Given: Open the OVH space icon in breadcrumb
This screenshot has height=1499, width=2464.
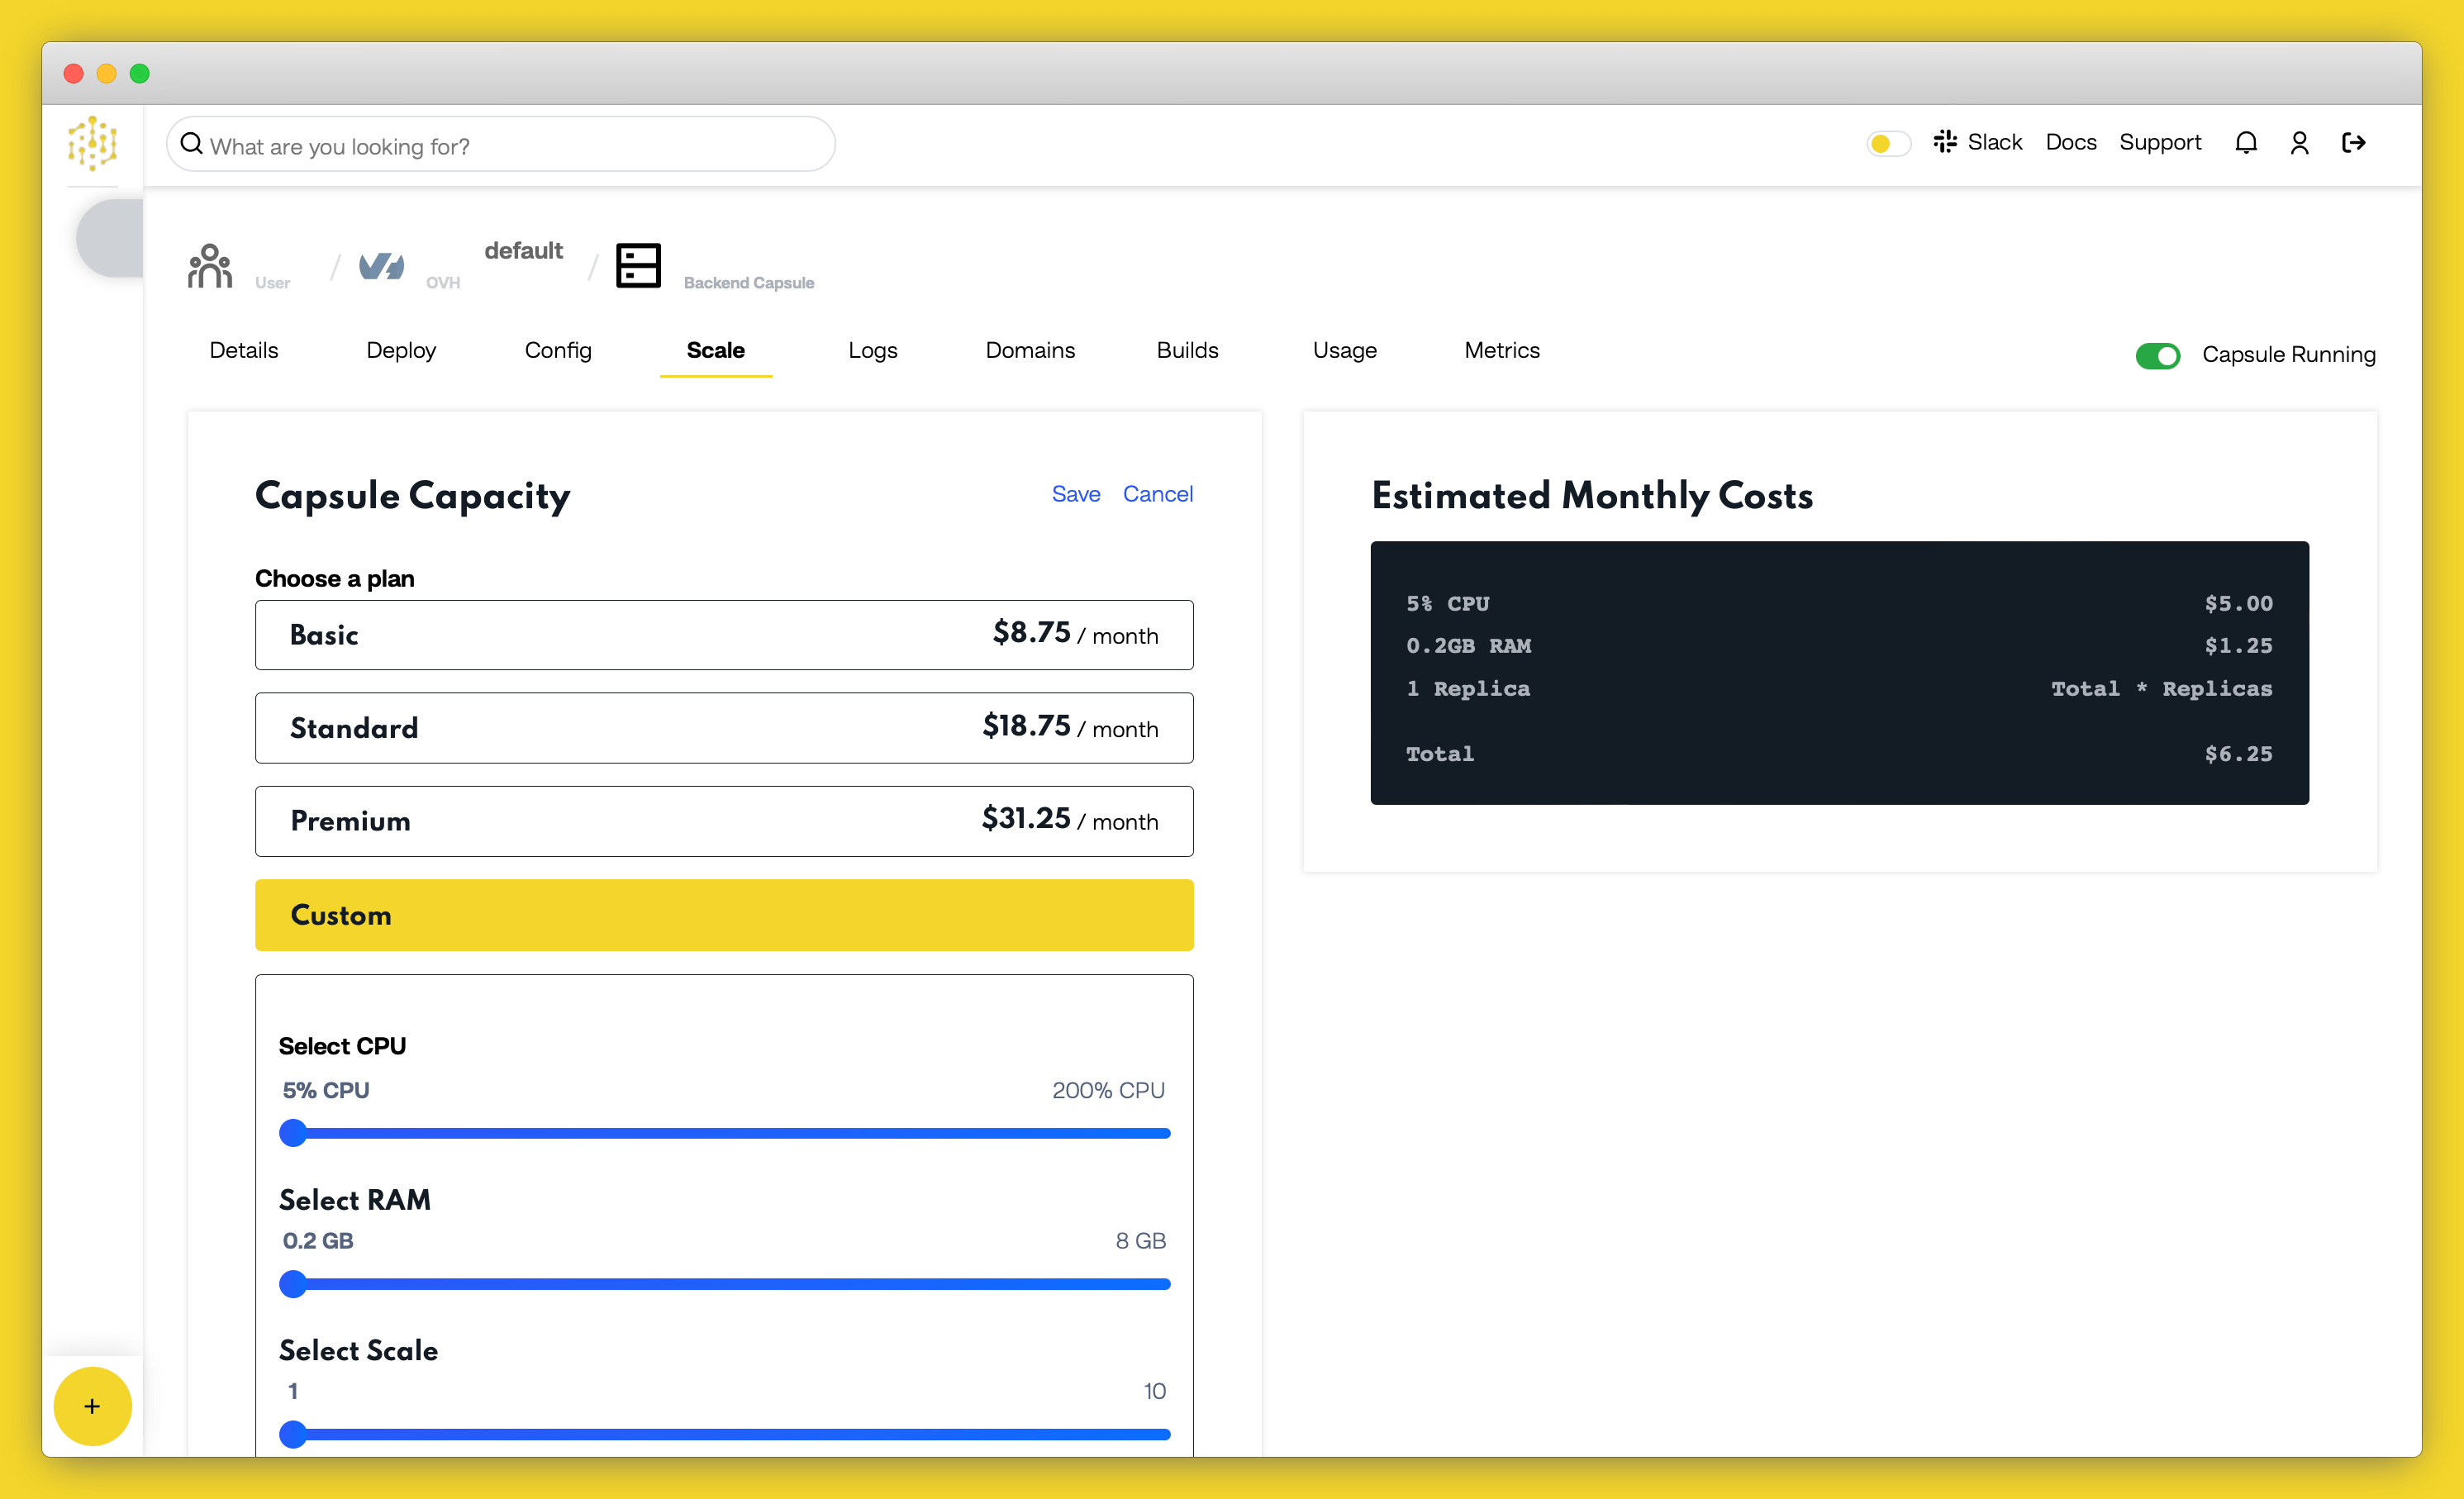Looking at the screenshot, I should coord(381,266).
